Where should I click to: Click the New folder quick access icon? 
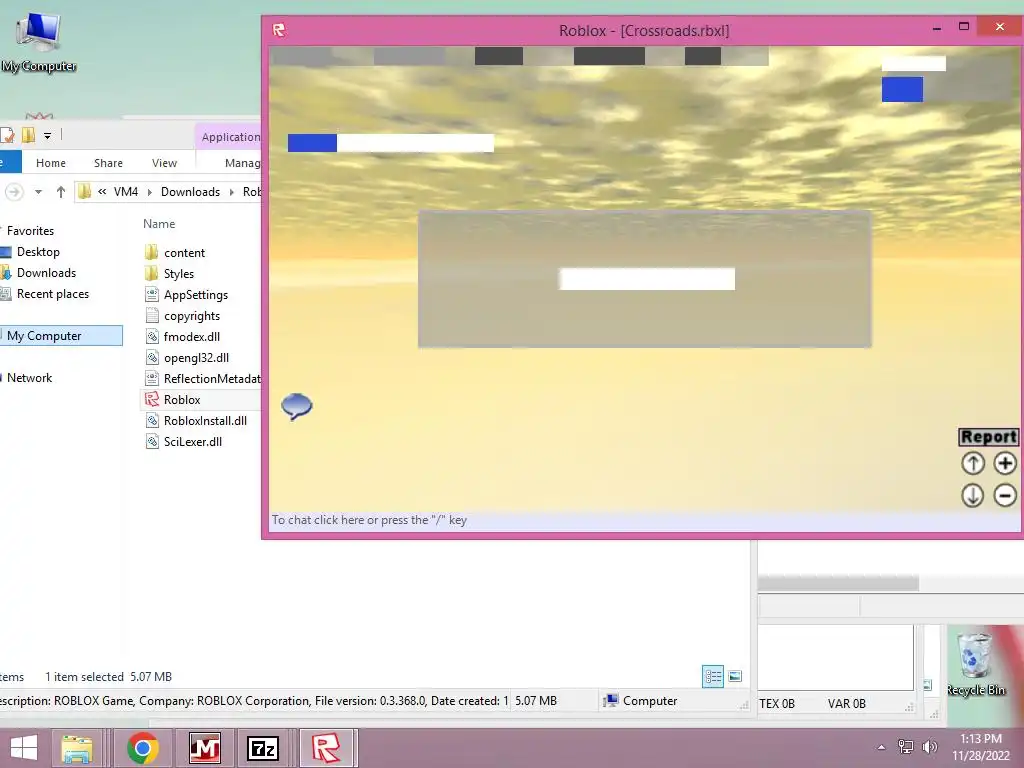[29, 135]
